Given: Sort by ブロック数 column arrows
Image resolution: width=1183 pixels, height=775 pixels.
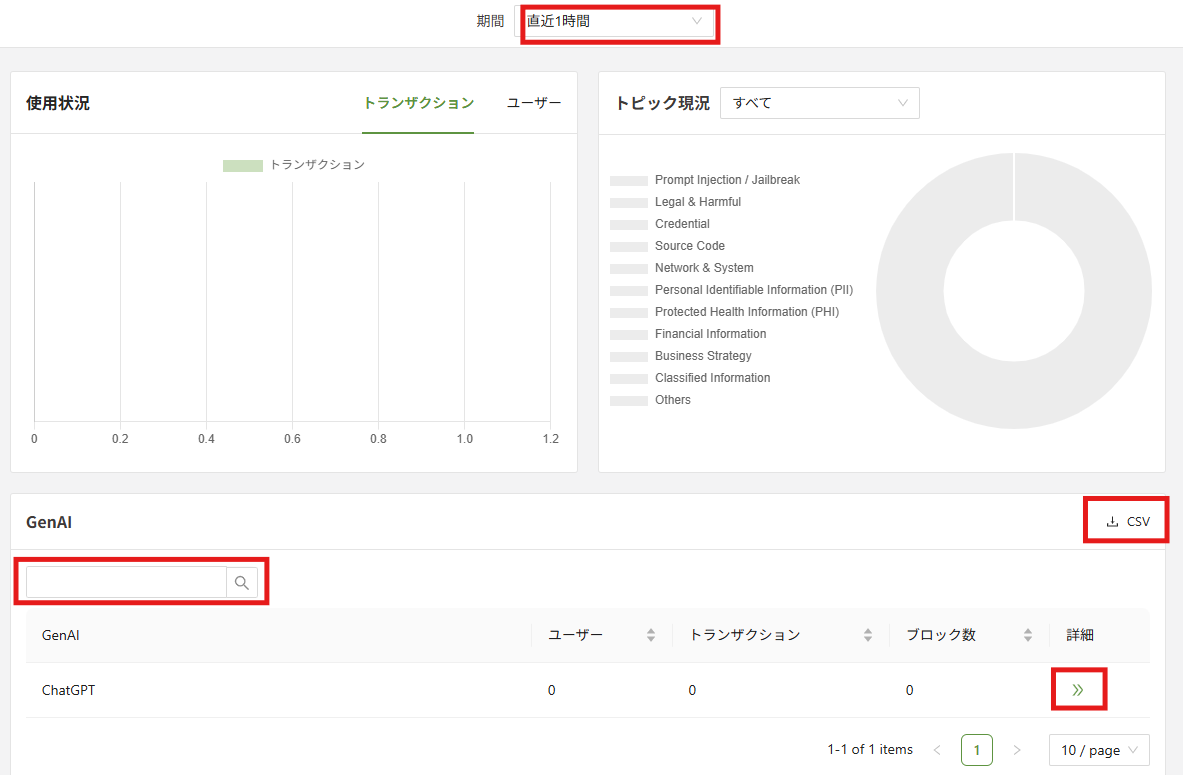Looking at the screenshot, I should (x=1028, y=635).
